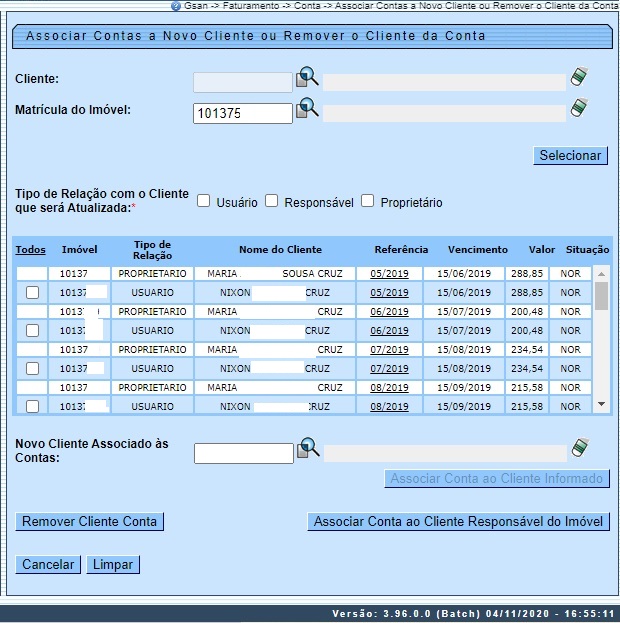Click the search magnifier icon beside Cliente field
Image resolution: width=620 pixels, height=623 pixels.
click(x=306, y=79)
